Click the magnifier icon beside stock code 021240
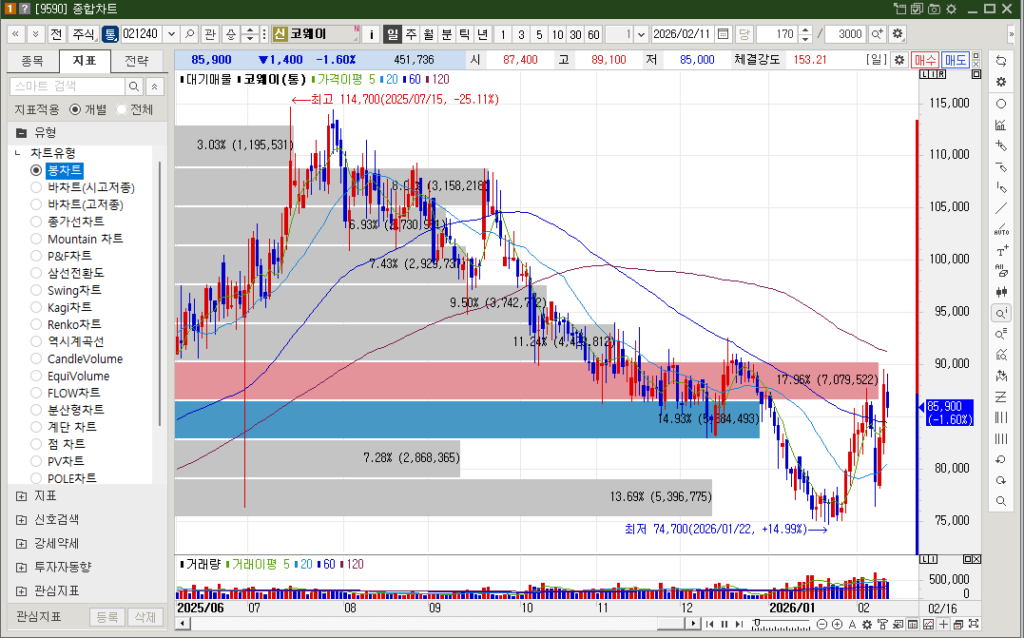The image size is (1024, 638). pyautogui.click(x=190, y=34)
